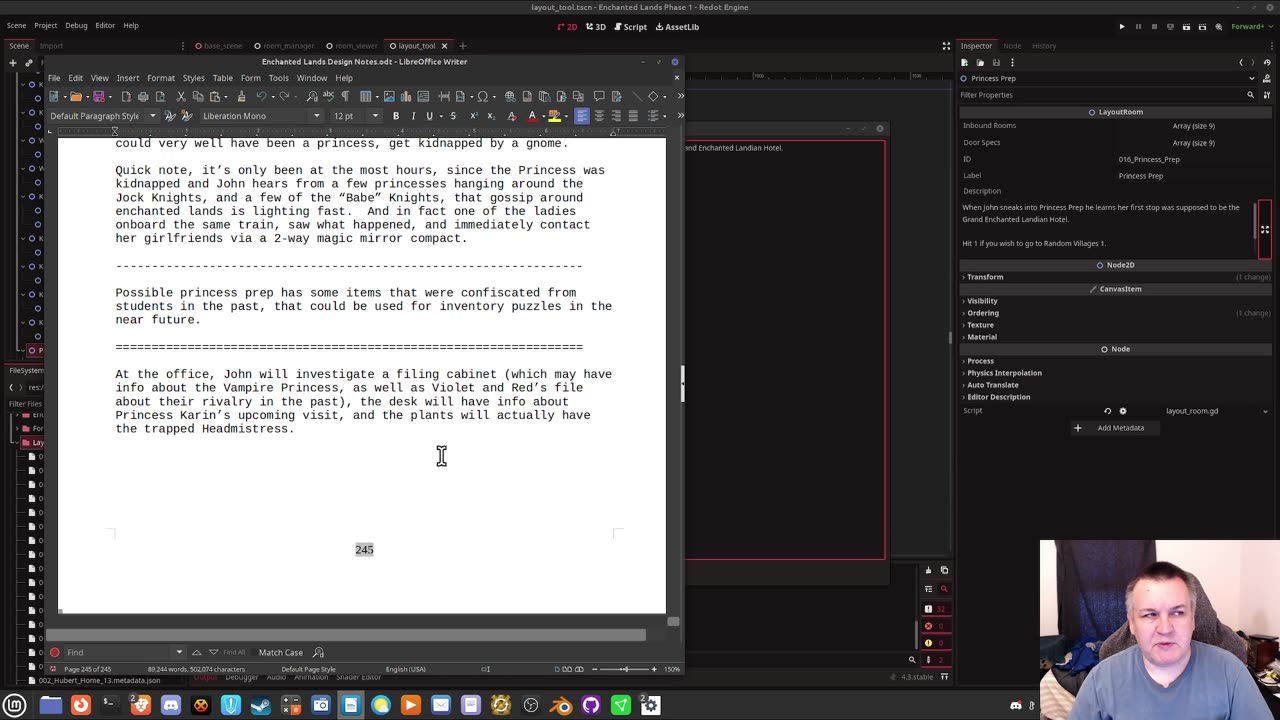
Task: Open the Format menu in Writer
Action: pos(161,78)
